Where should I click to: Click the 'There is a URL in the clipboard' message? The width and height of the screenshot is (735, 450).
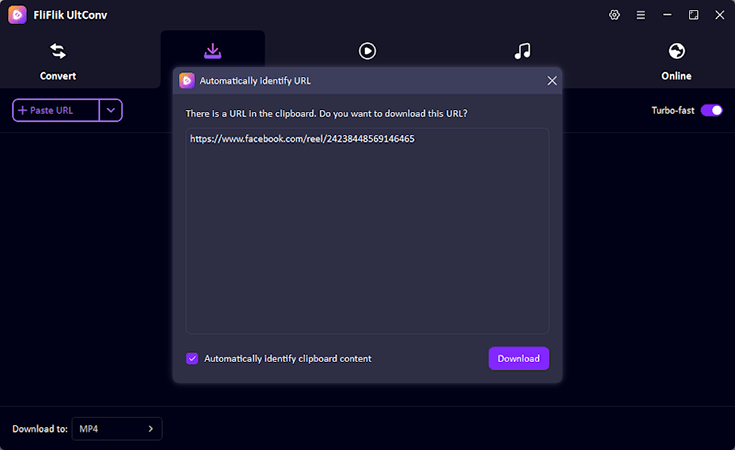coord(326,113)
